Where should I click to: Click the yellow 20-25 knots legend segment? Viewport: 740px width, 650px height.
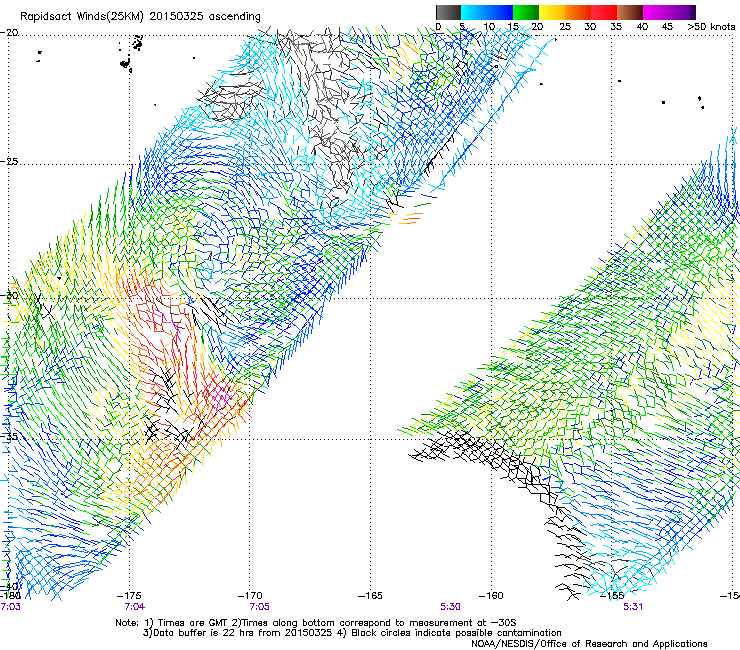552,12
